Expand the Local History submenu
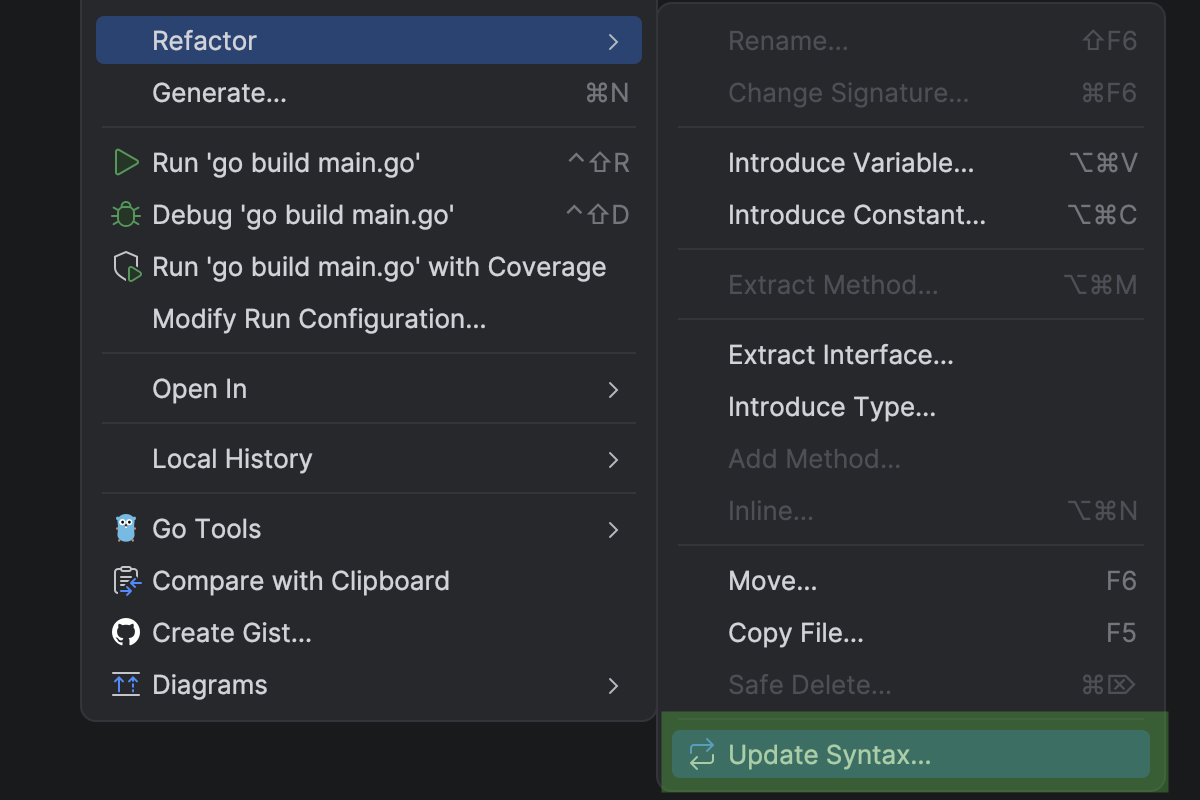This screenshot has width=1200, height=800. click(613, 459)
